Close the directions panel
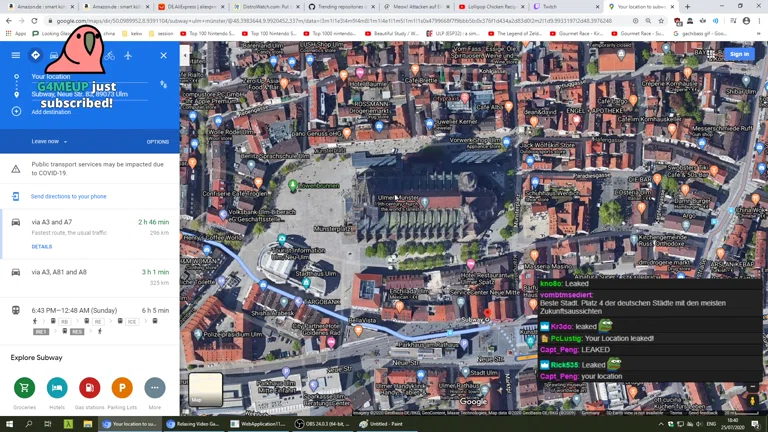 click(163, 55)
